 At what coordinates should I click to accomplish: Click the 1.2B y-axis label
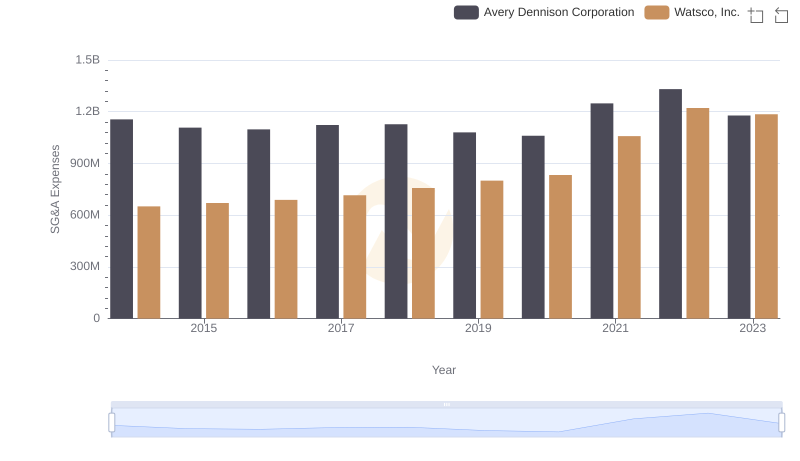coord(88,111)
